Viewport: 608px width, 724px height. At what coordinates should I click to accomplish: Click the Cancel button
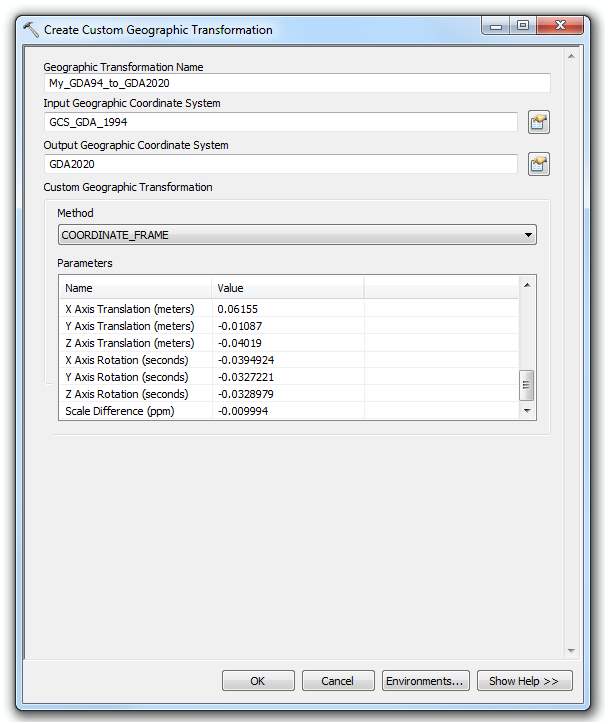click(x=338, y=681)
